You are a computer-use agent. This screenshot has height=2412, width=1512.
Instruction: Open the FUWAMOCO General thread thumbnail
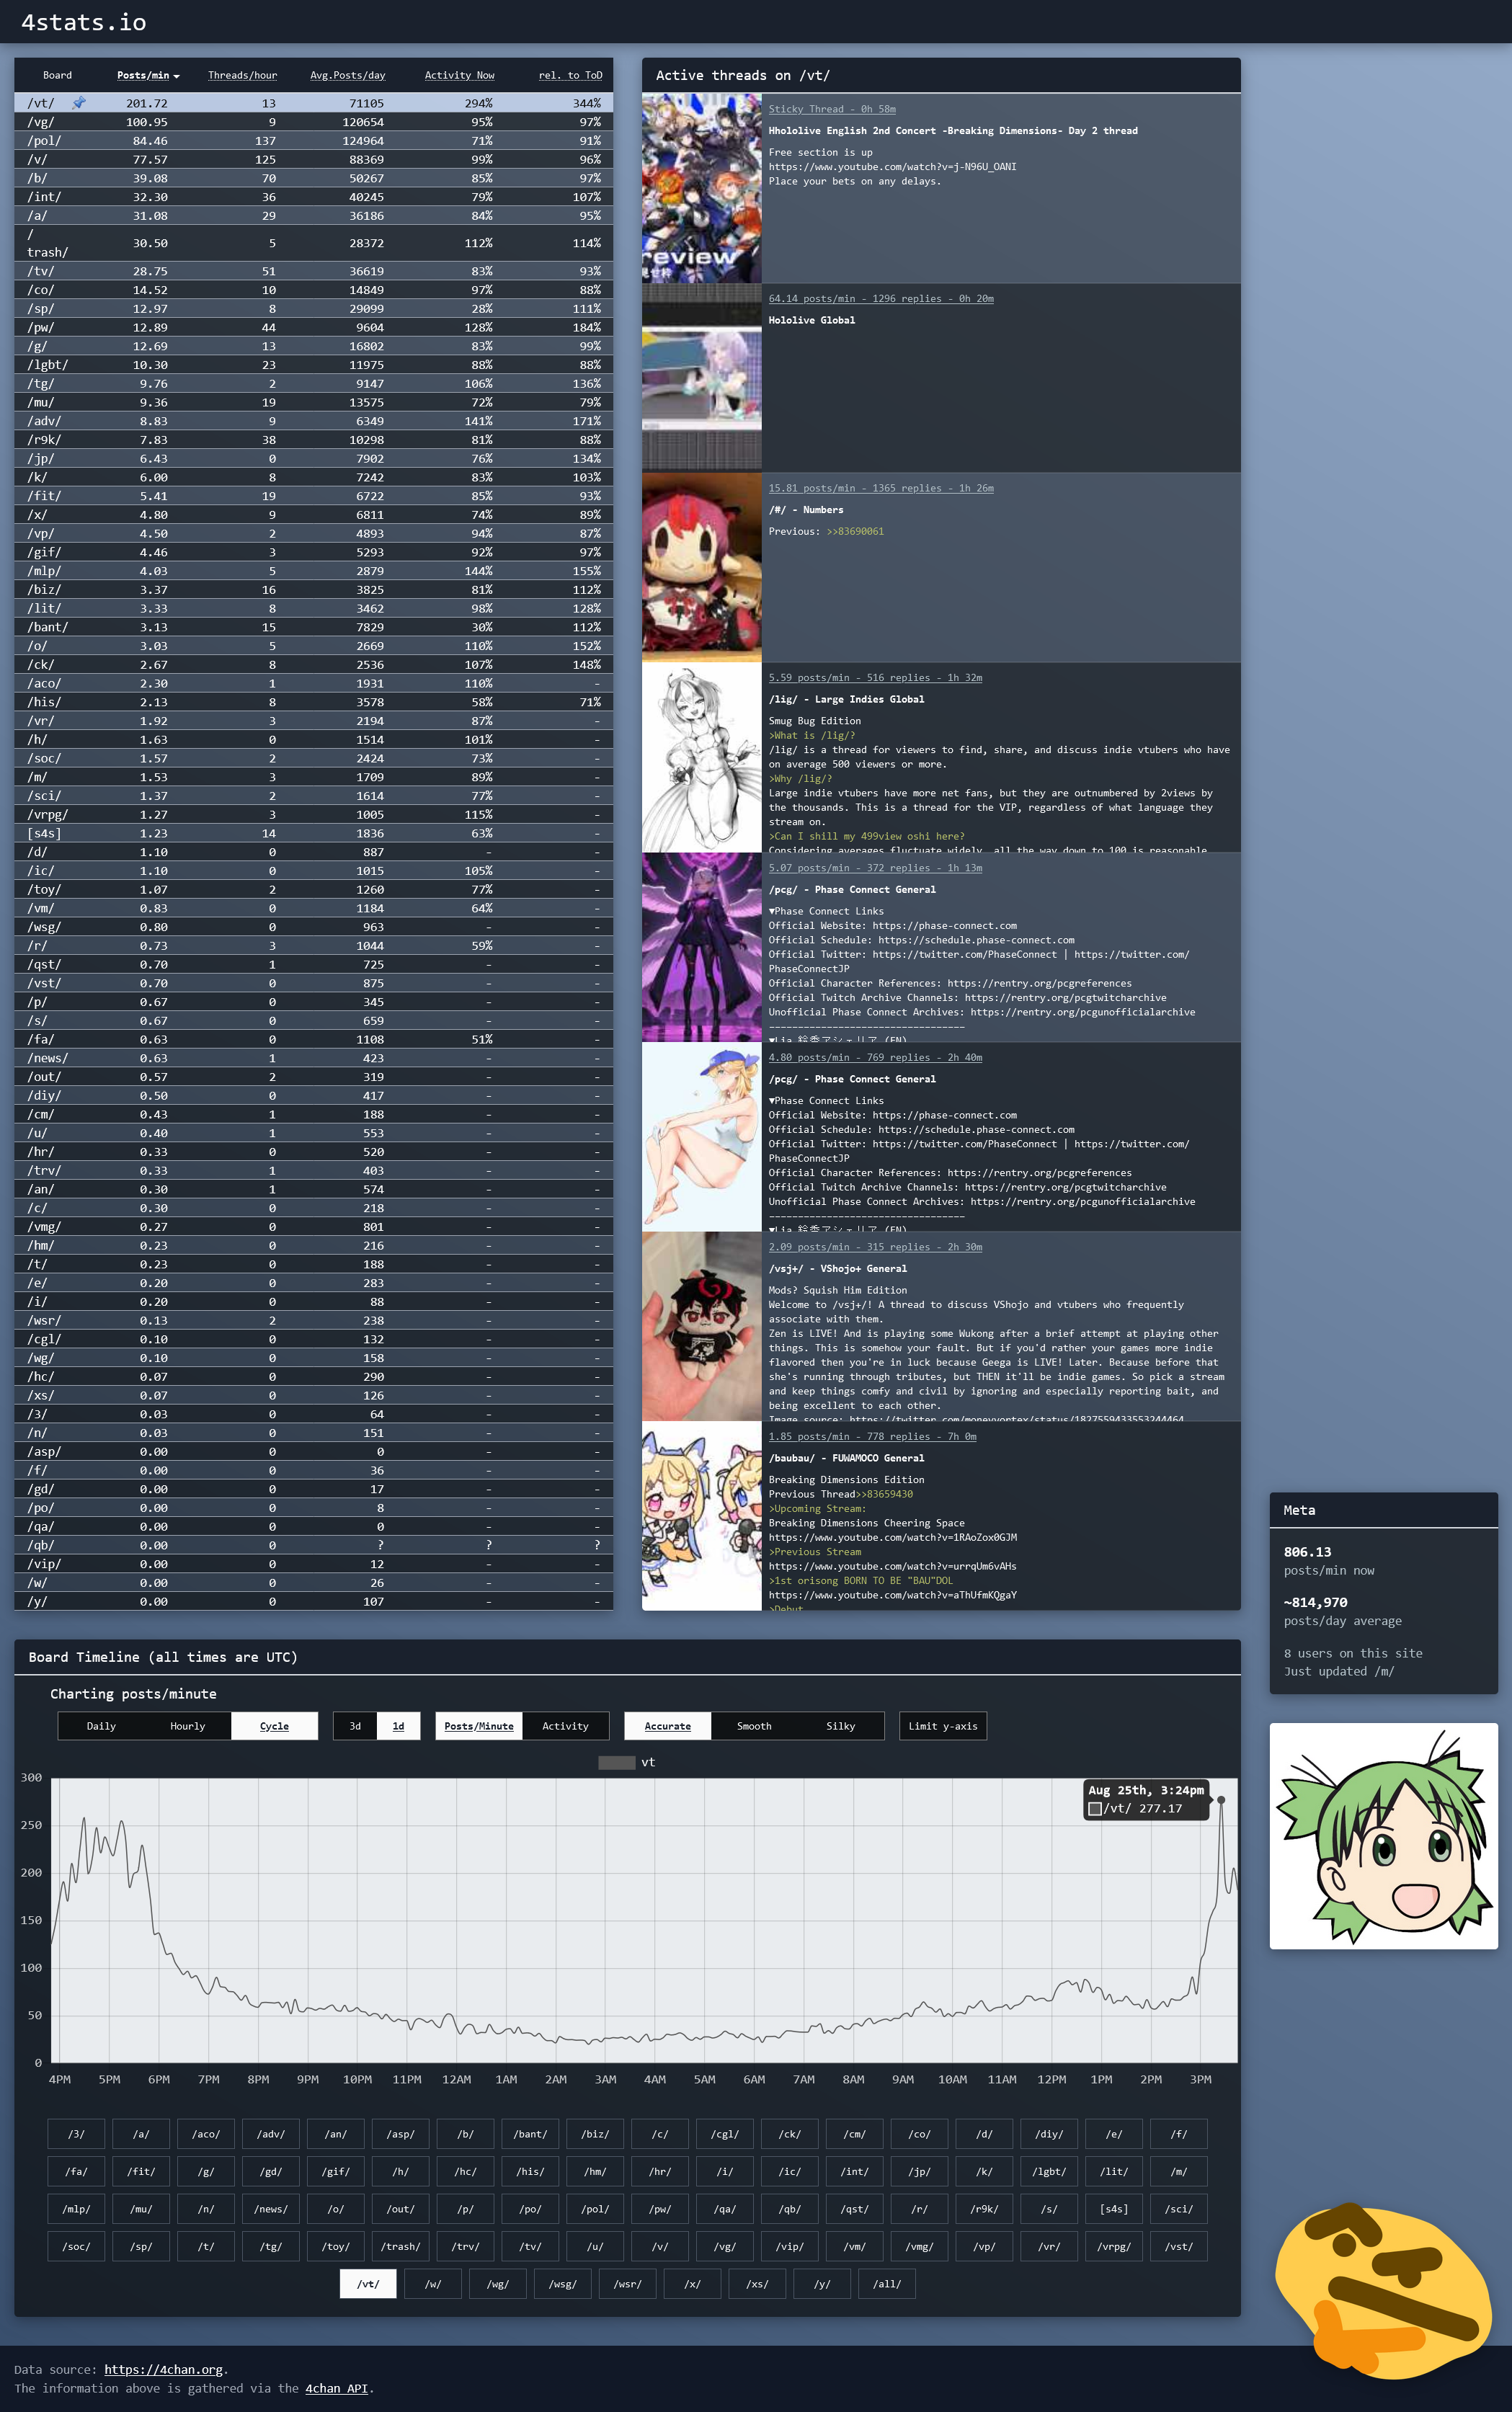pyautogui.click(x=701, y=1515)
